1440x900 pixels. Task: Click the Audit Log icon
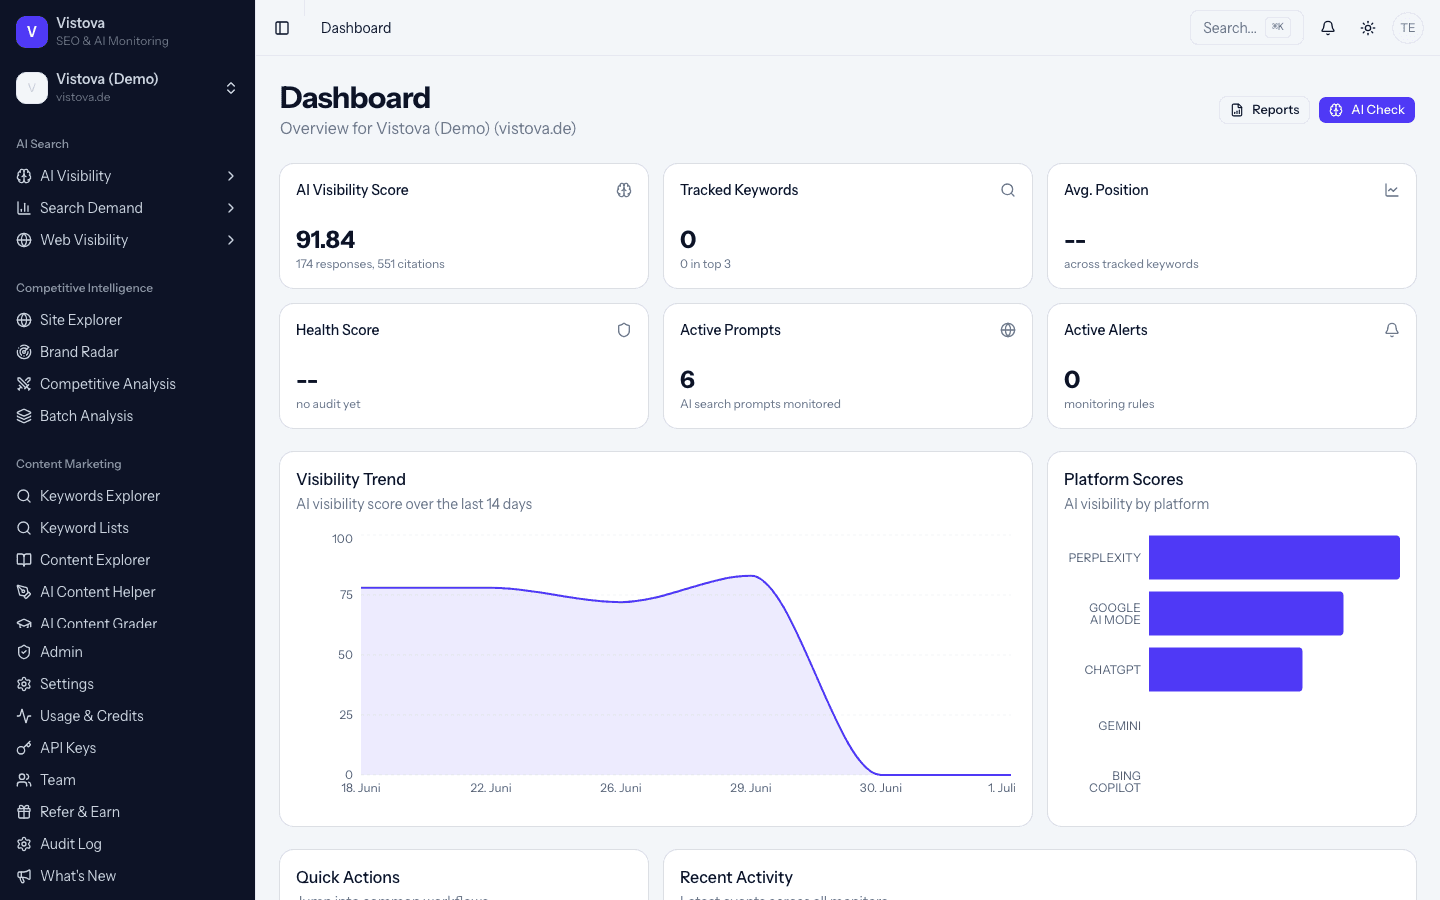pyautogui.click(x=24, y=844)
